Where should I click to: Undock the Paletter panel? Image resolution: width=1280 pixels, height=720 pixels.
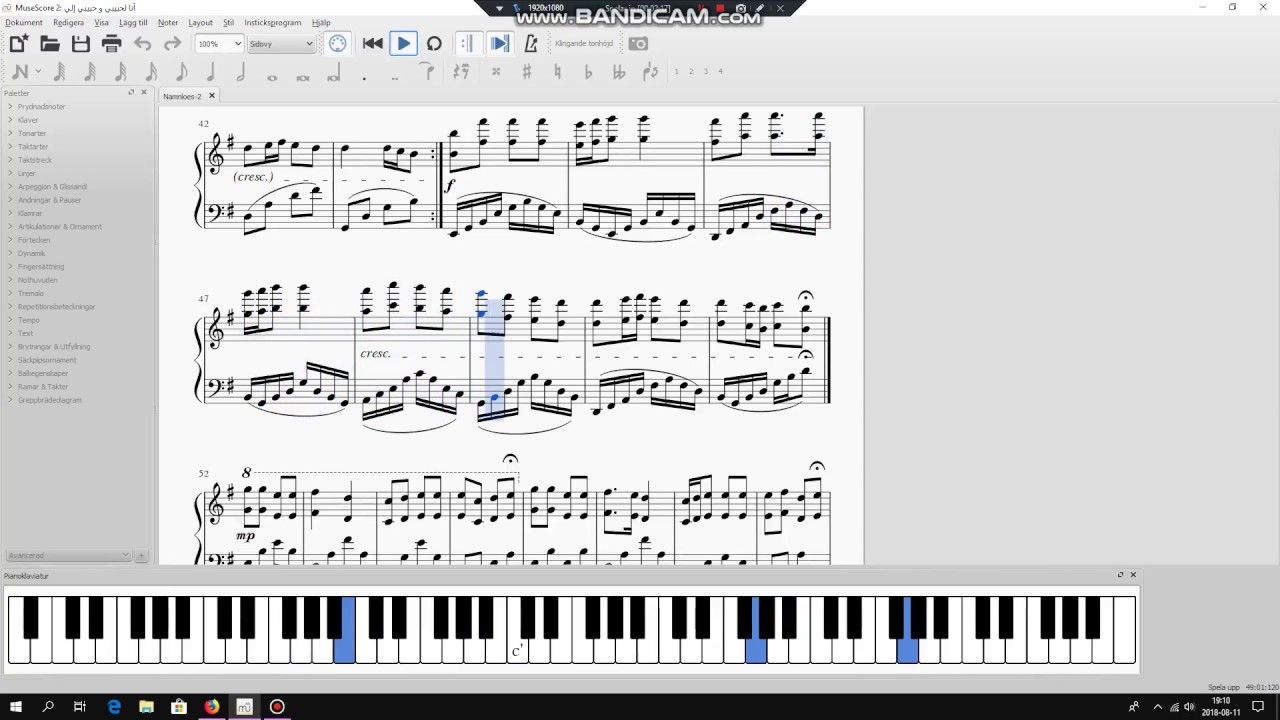[131, 92]
